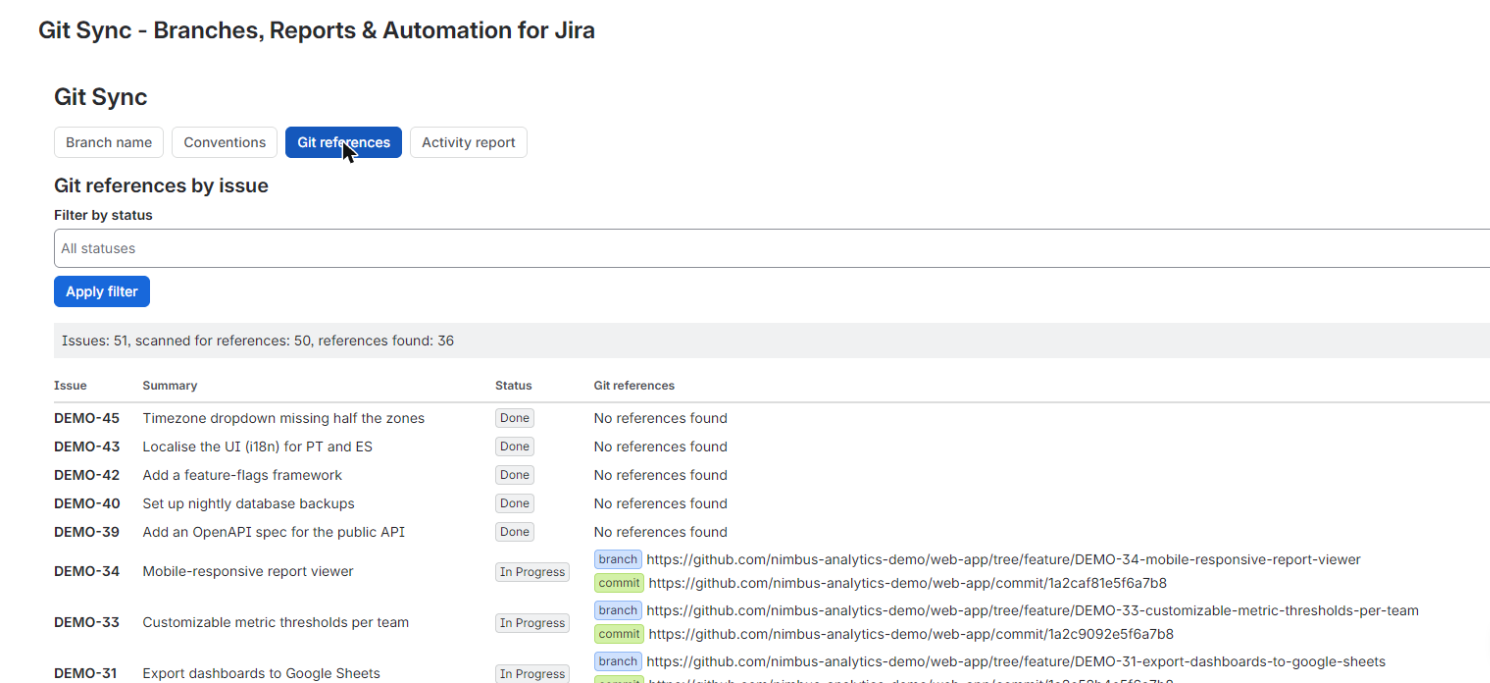This screenshot has height=683, width=1490.
Task: Click the In Progress badge for DEMO-34
Action: 532,572
